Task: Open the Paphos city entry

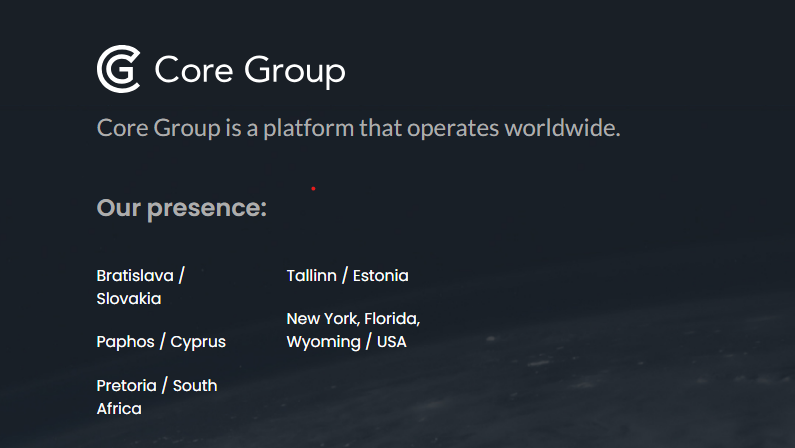Action: (125, 342)
